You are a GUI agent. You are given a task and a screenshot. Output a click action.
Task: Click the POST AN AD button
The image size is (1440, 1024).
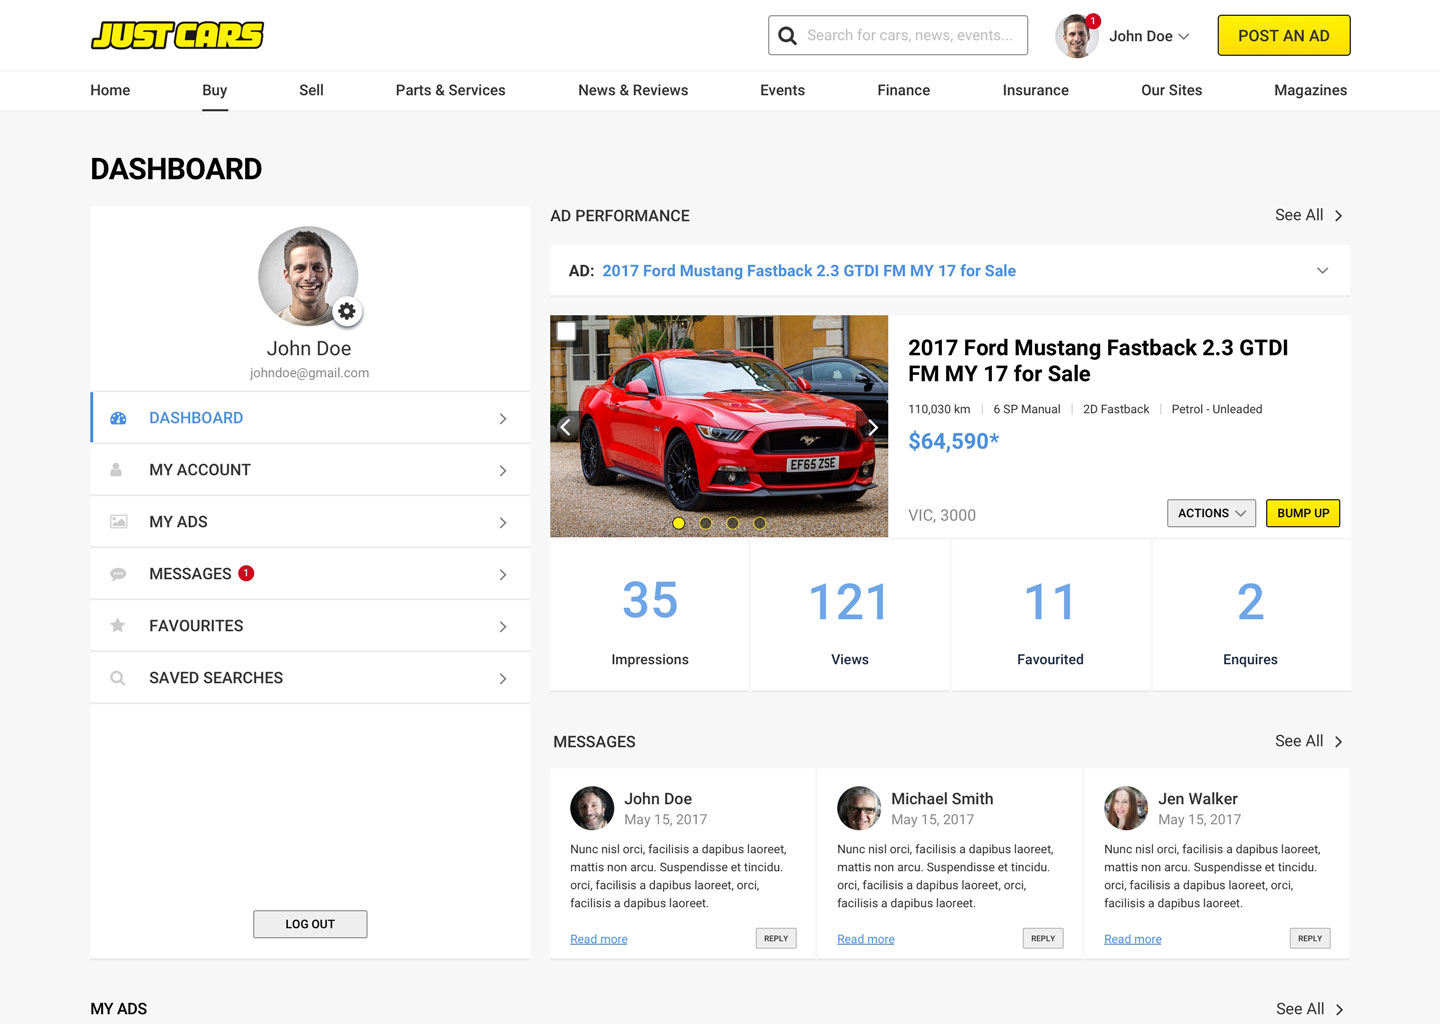click(x=1284, y=36)
